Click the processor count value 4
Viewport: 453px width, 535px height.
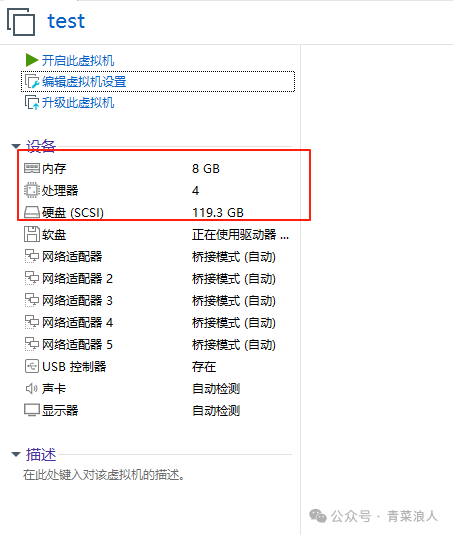click(x=195, y=190)
